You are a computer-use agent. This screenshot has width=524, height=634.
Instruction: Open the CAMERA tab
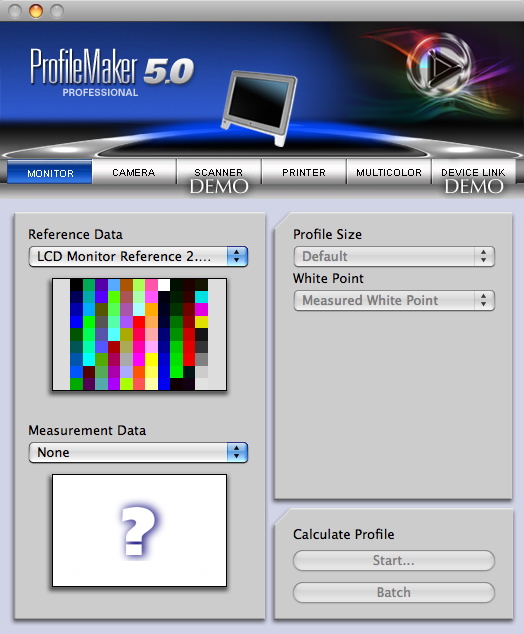(x=134, y=173)
